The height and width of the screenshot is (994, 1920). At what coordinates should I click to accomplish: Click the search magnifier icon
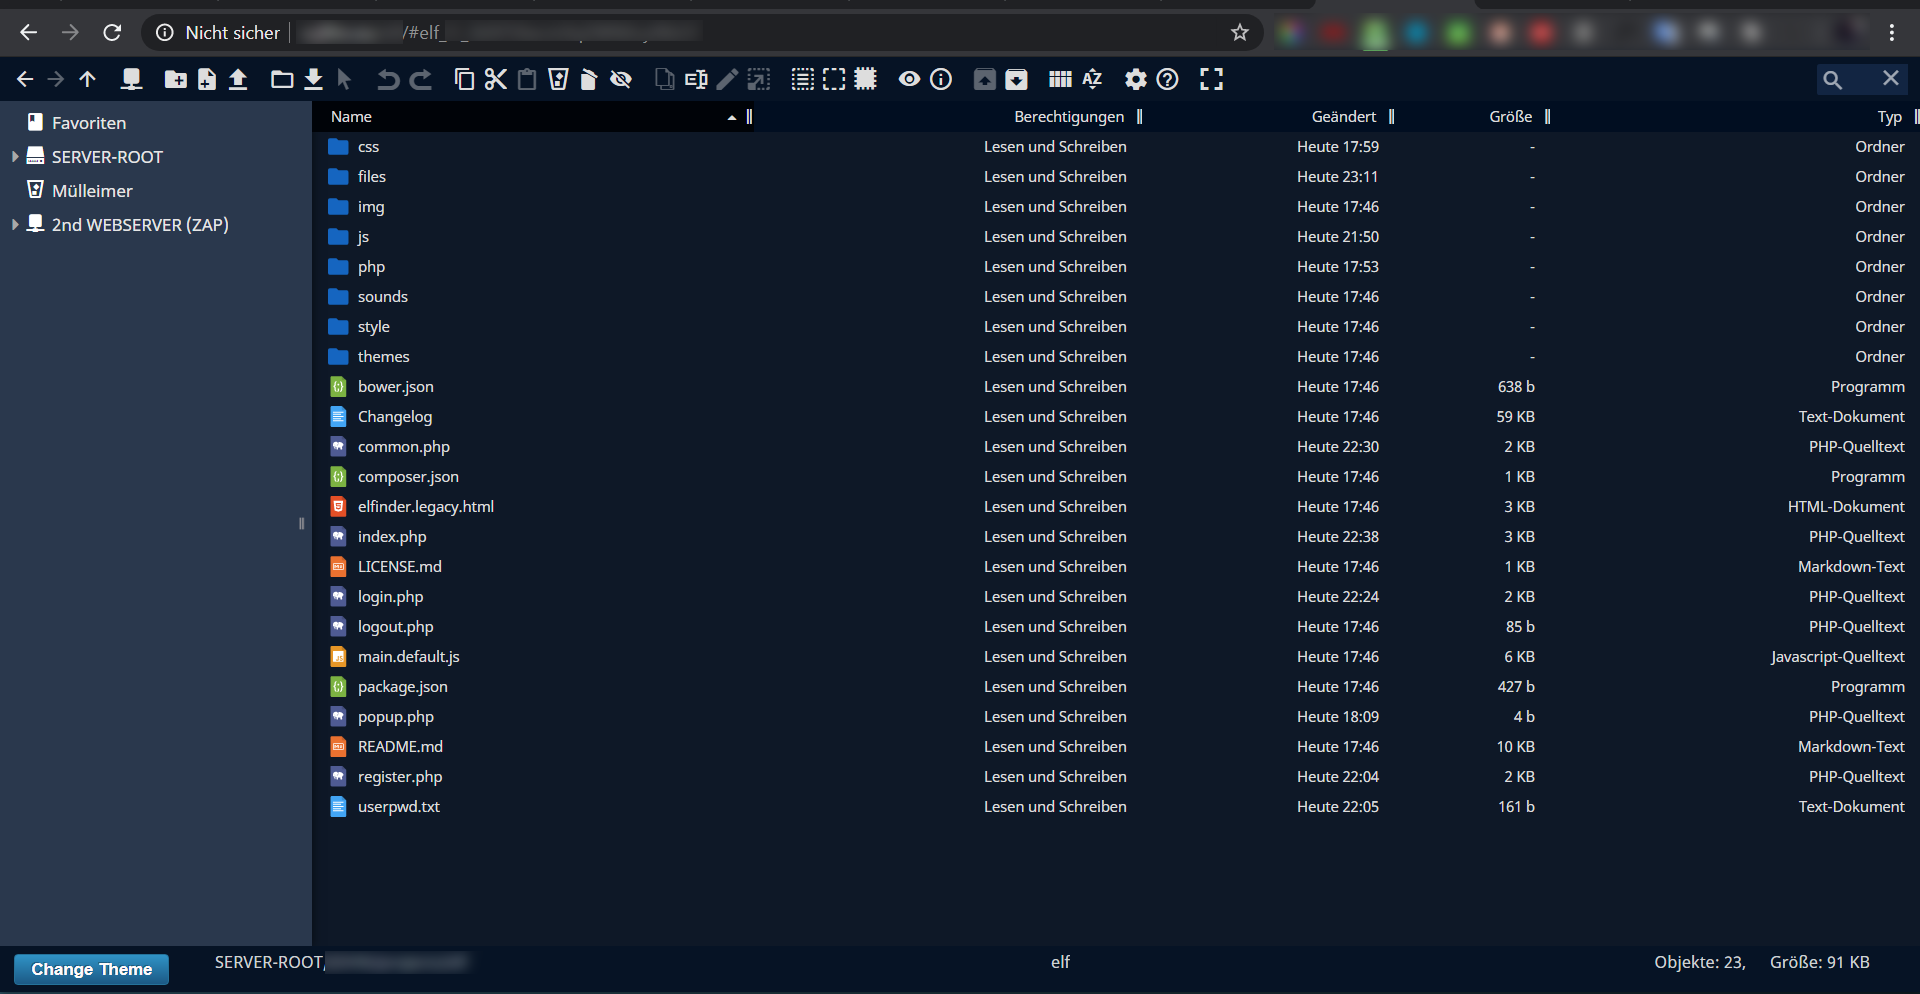pos(1832,79)
